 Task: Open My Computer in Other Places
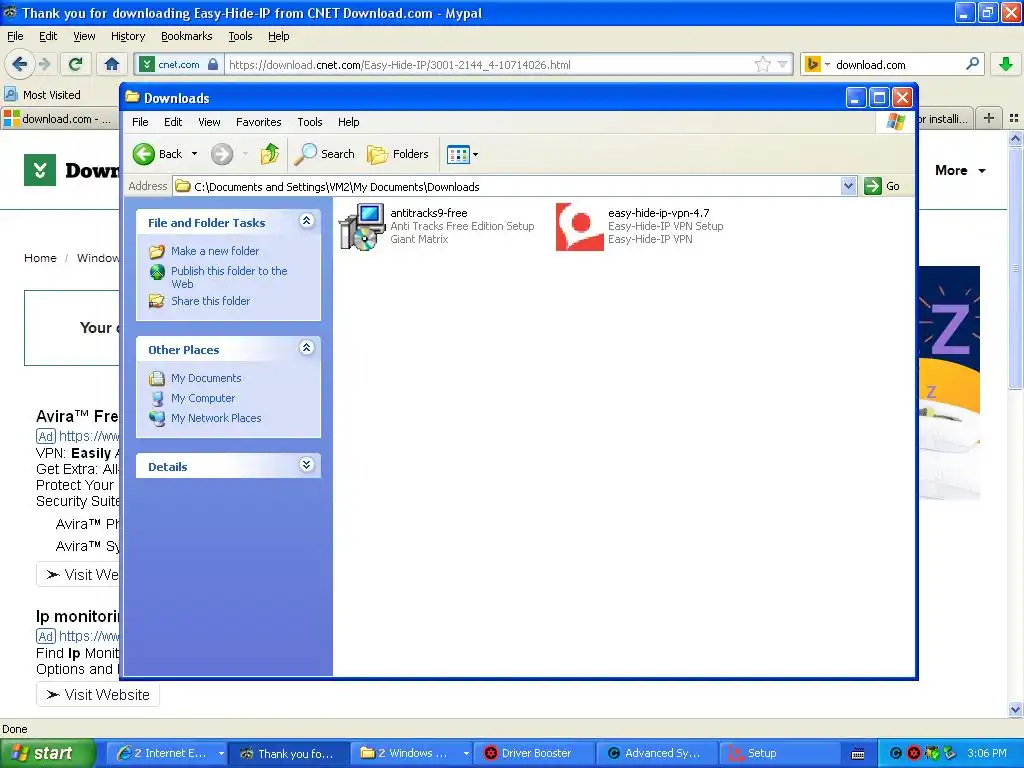[202, 398]
